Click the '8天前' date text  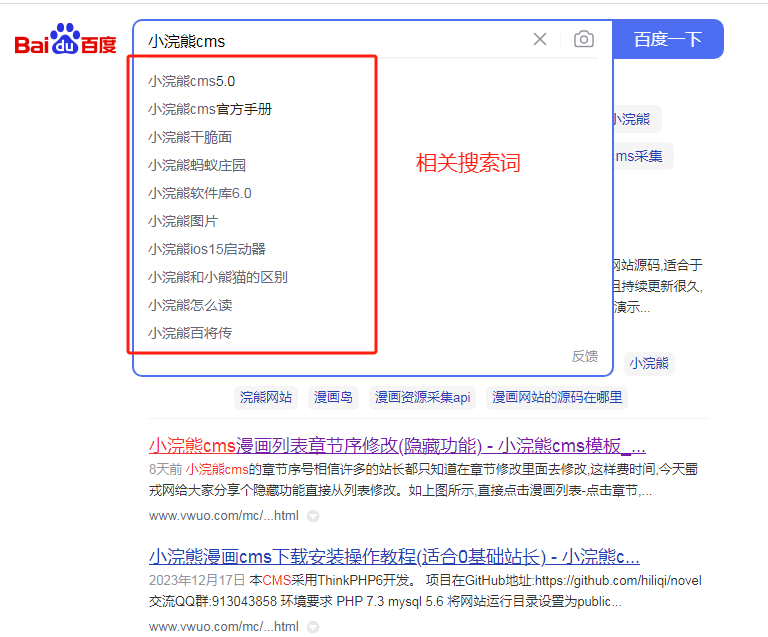[166, 469]
